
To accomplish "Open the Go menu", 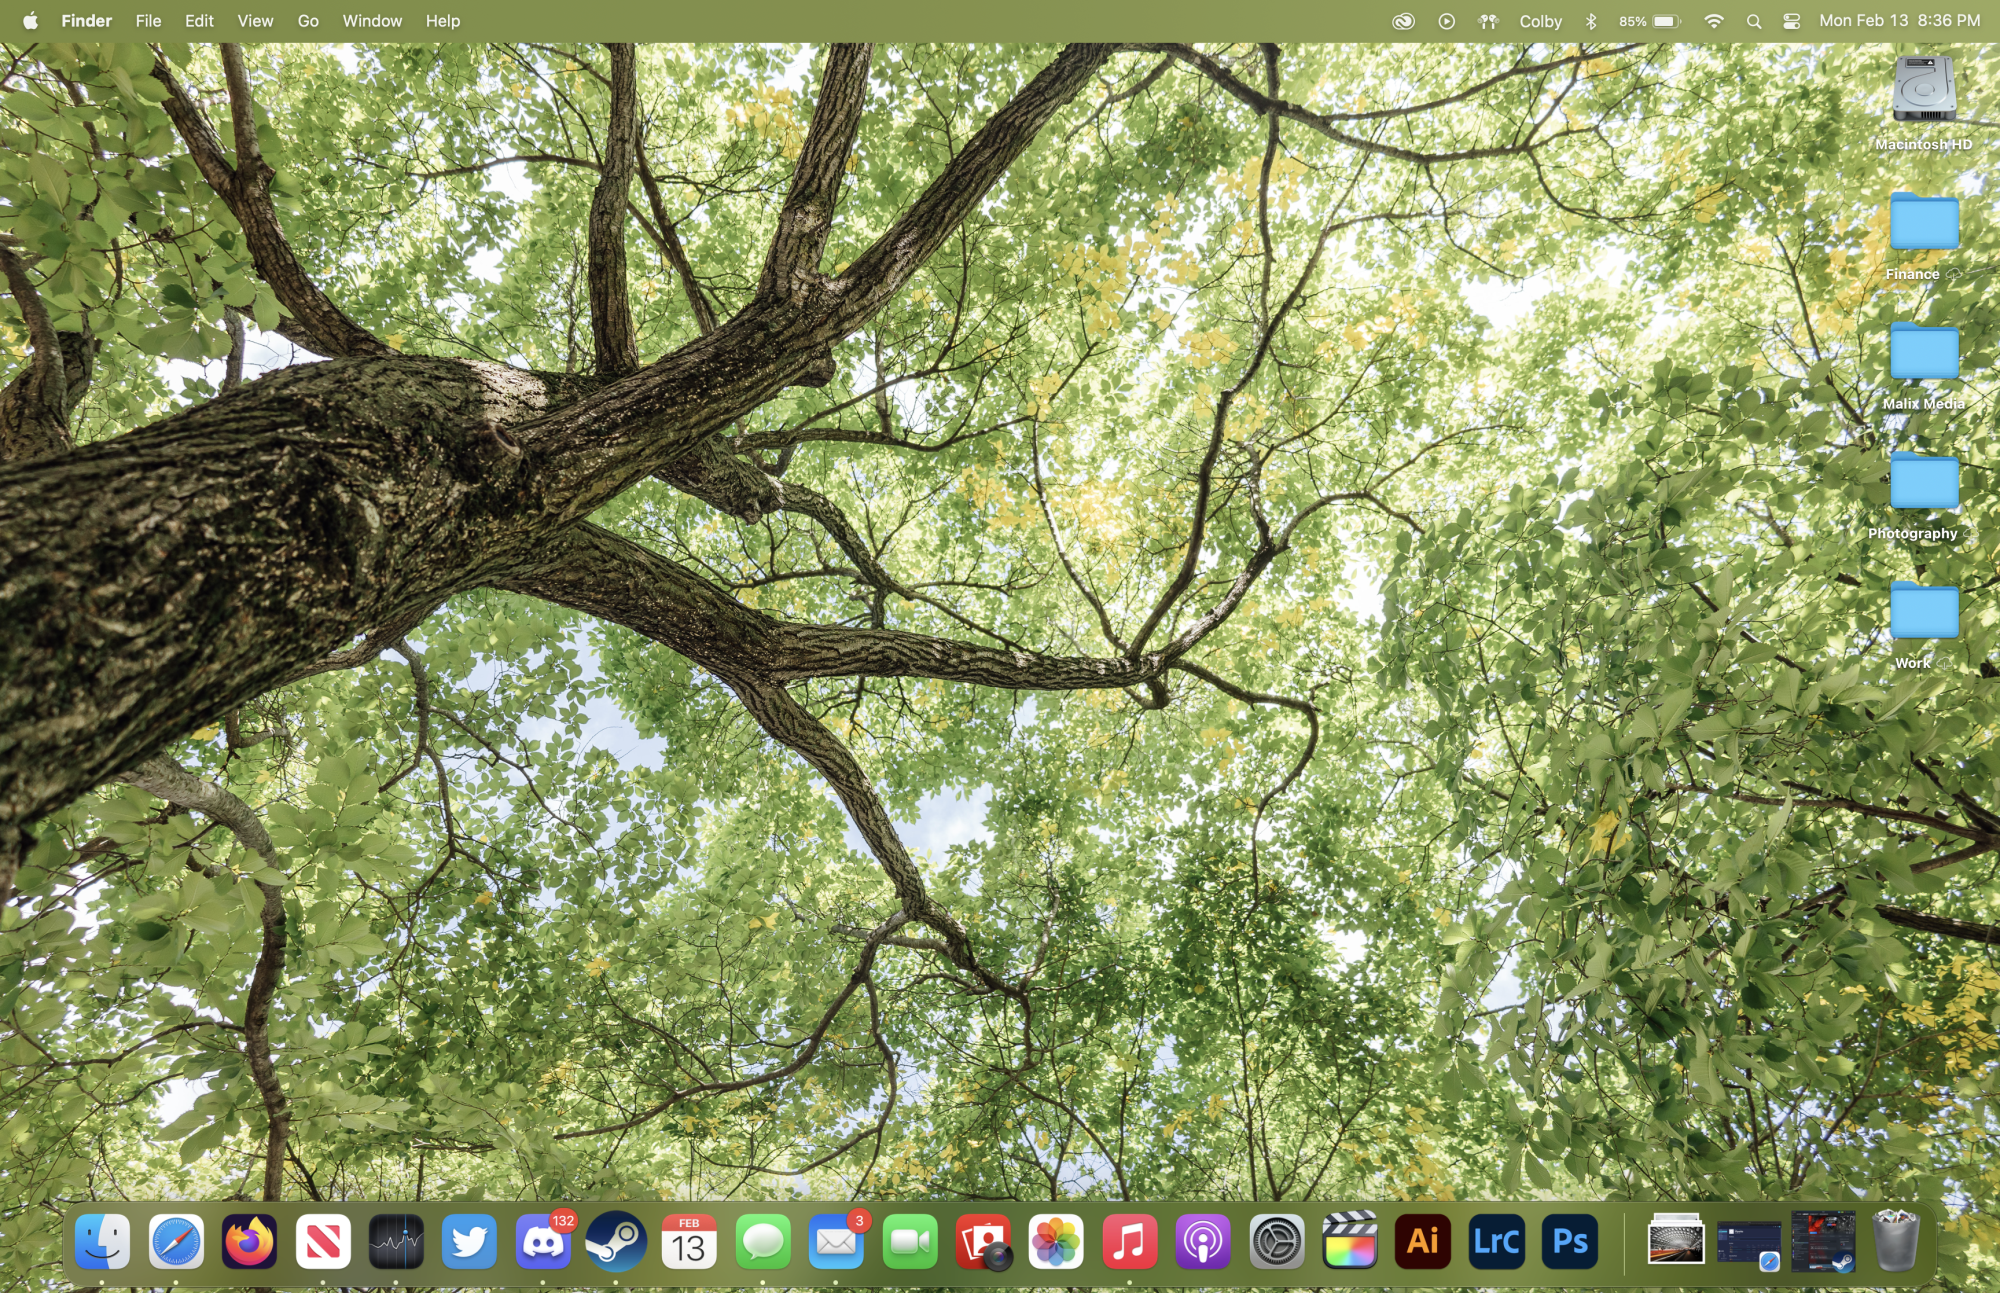I will point(308,21).
